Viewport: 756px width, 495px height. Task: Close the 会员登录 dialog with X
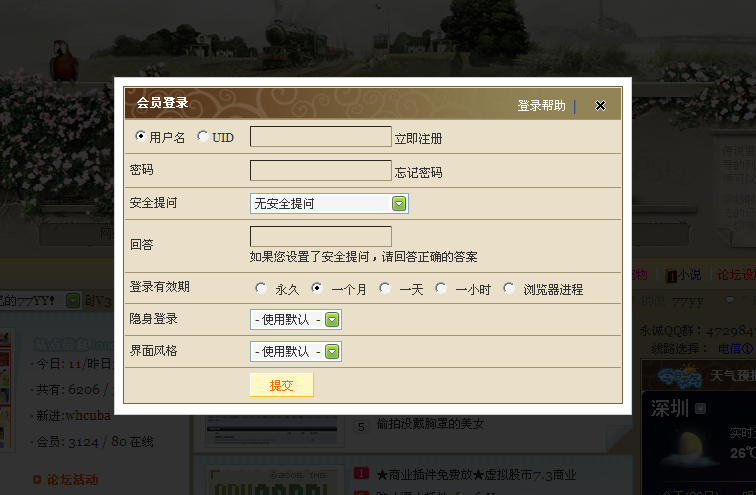click(x=600, y=105)
